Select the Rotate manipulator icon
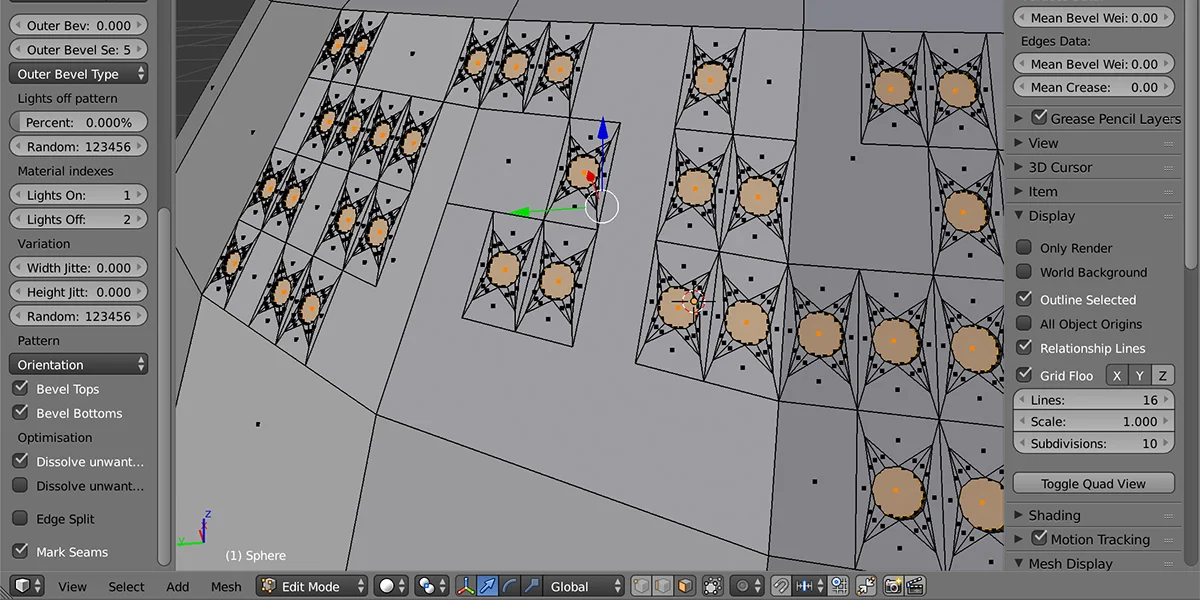 tap(511, 585)
